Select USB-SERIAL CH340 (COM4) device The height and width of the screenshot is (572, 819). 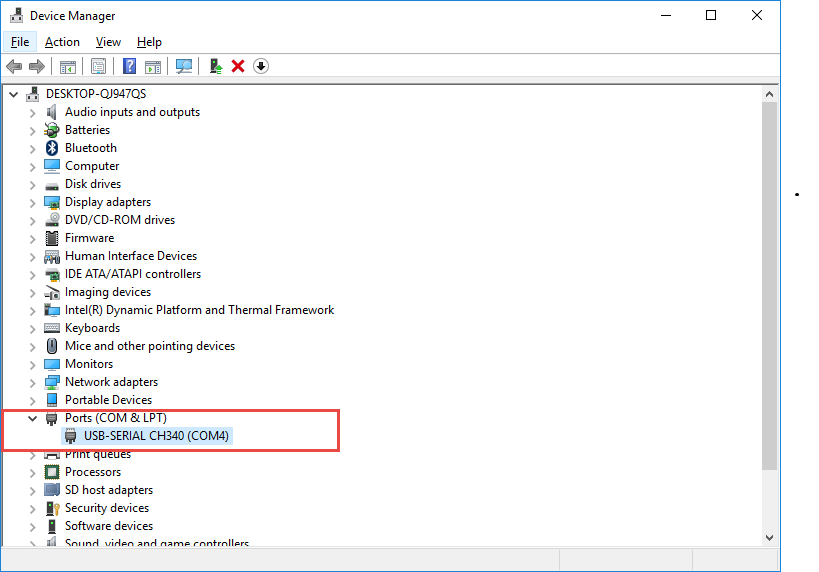point(147,436)
